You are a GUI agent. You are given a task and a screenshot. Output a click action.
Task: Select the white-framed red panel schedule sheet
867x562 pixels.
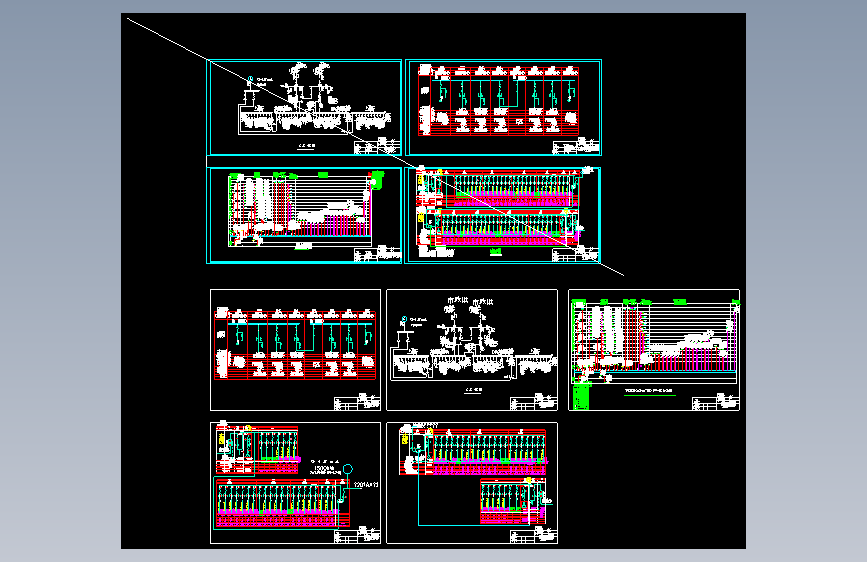point(295,350)
